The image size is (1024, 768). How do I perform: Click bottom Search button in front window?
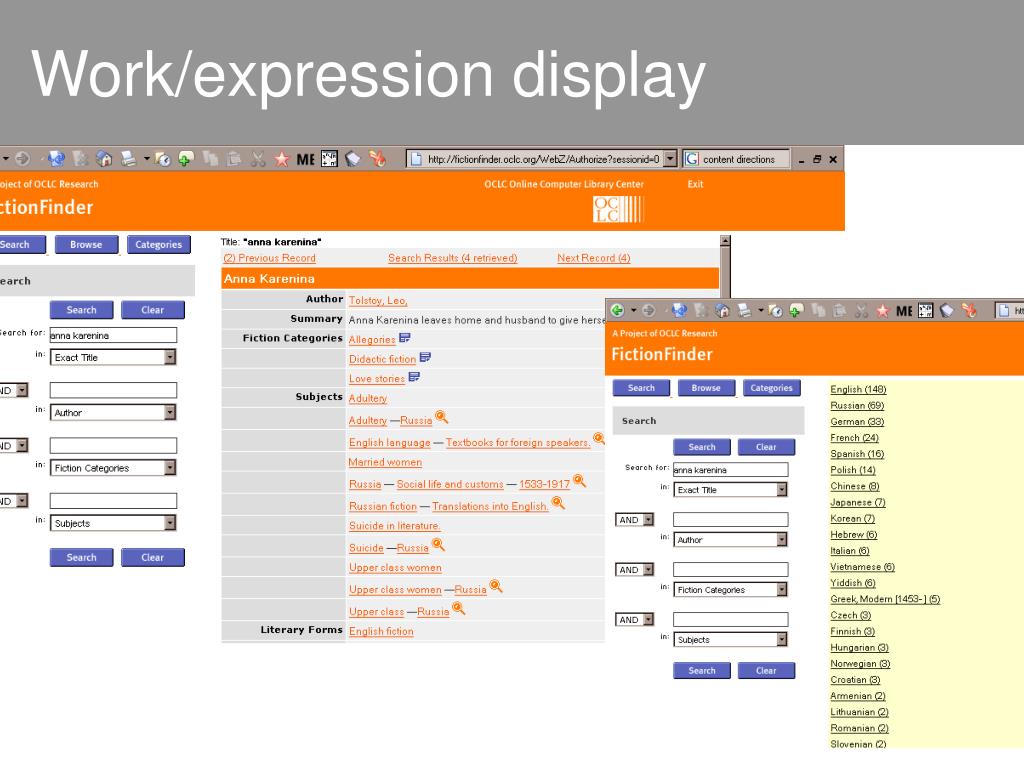click(701, 671)
